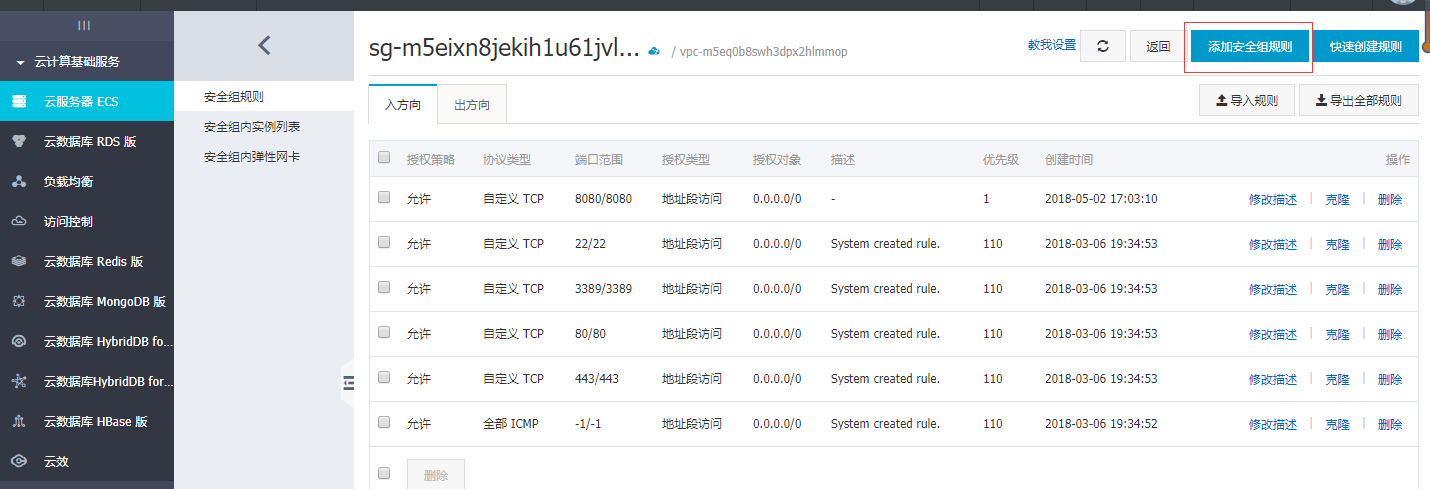
Task: Click the 云数据库HybridDB for... icon
Action: click(18, 381)
